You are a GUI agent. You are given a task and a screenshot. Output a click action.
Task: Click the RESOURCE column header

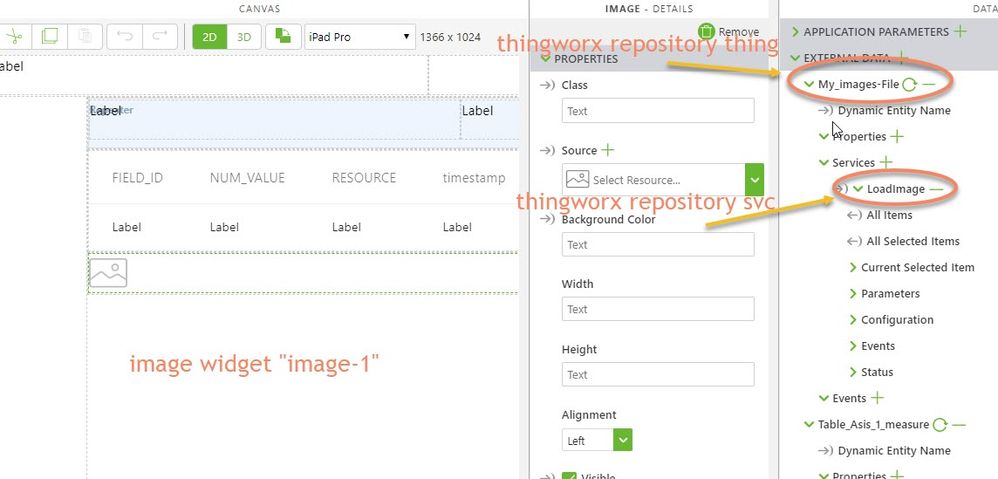tap(364, 178)
